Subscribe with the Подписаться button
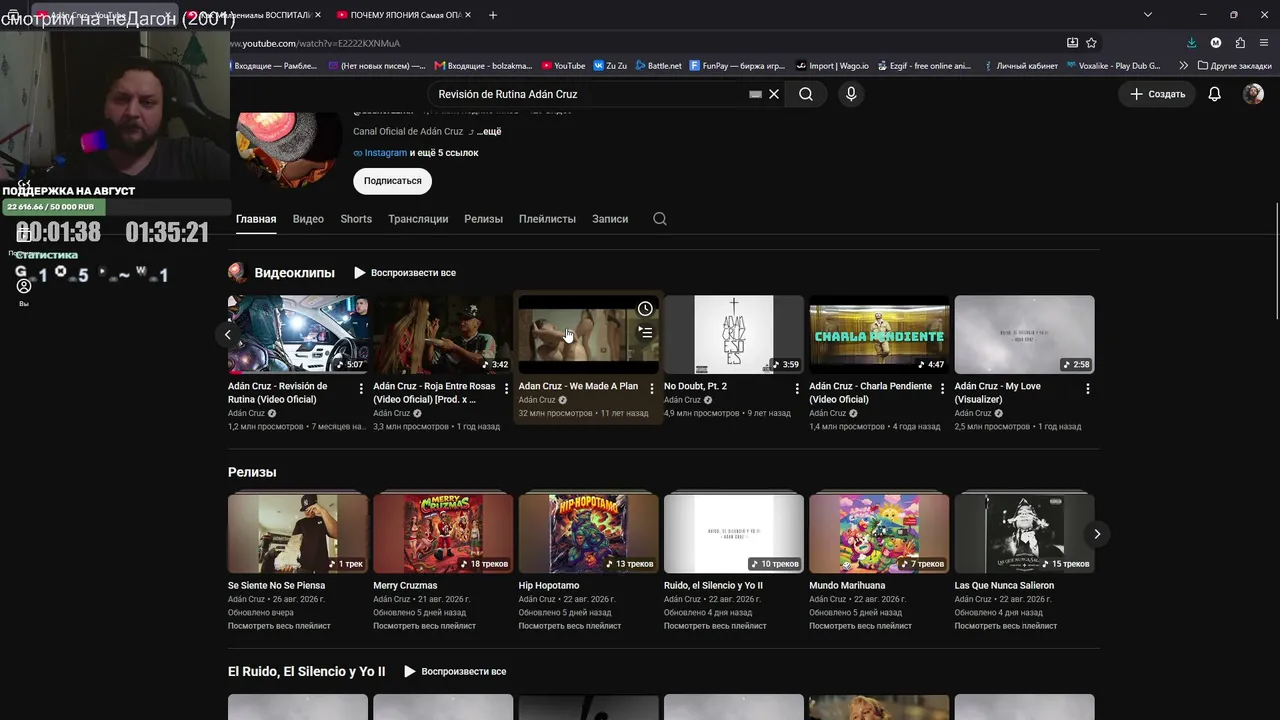Viewport: 1280px width, 720px height. (392, 181)
